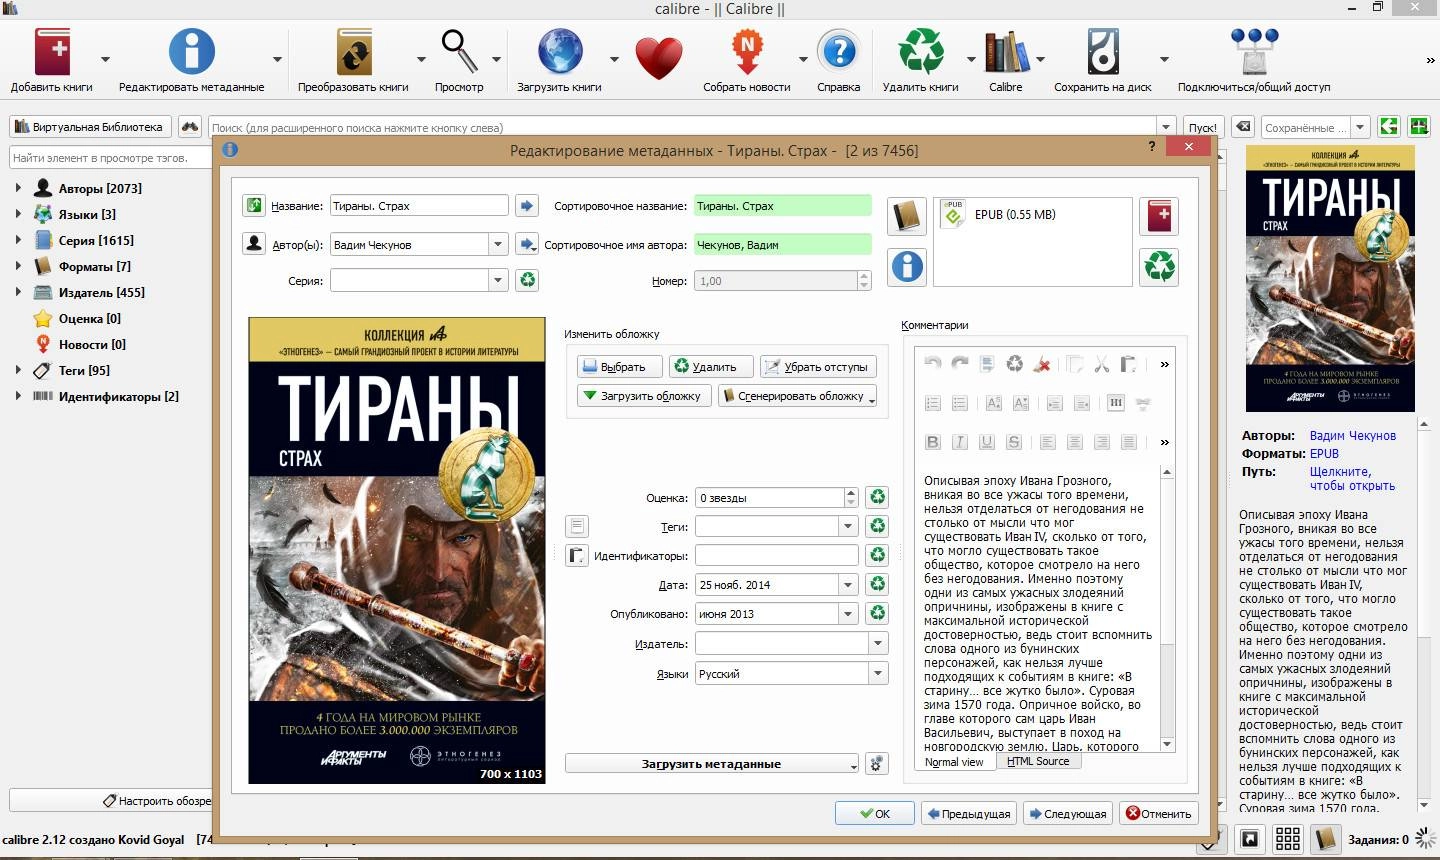Click the magnifier Просмотр toolbar icon
The image size is (1440, 860).
459,52
